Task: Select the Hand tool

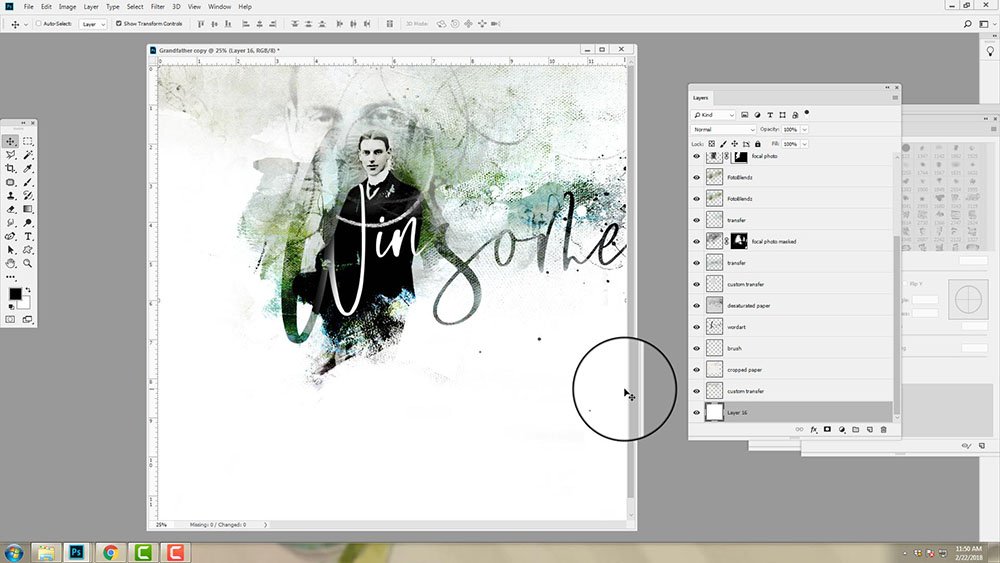Action: (x=10, y=263)
